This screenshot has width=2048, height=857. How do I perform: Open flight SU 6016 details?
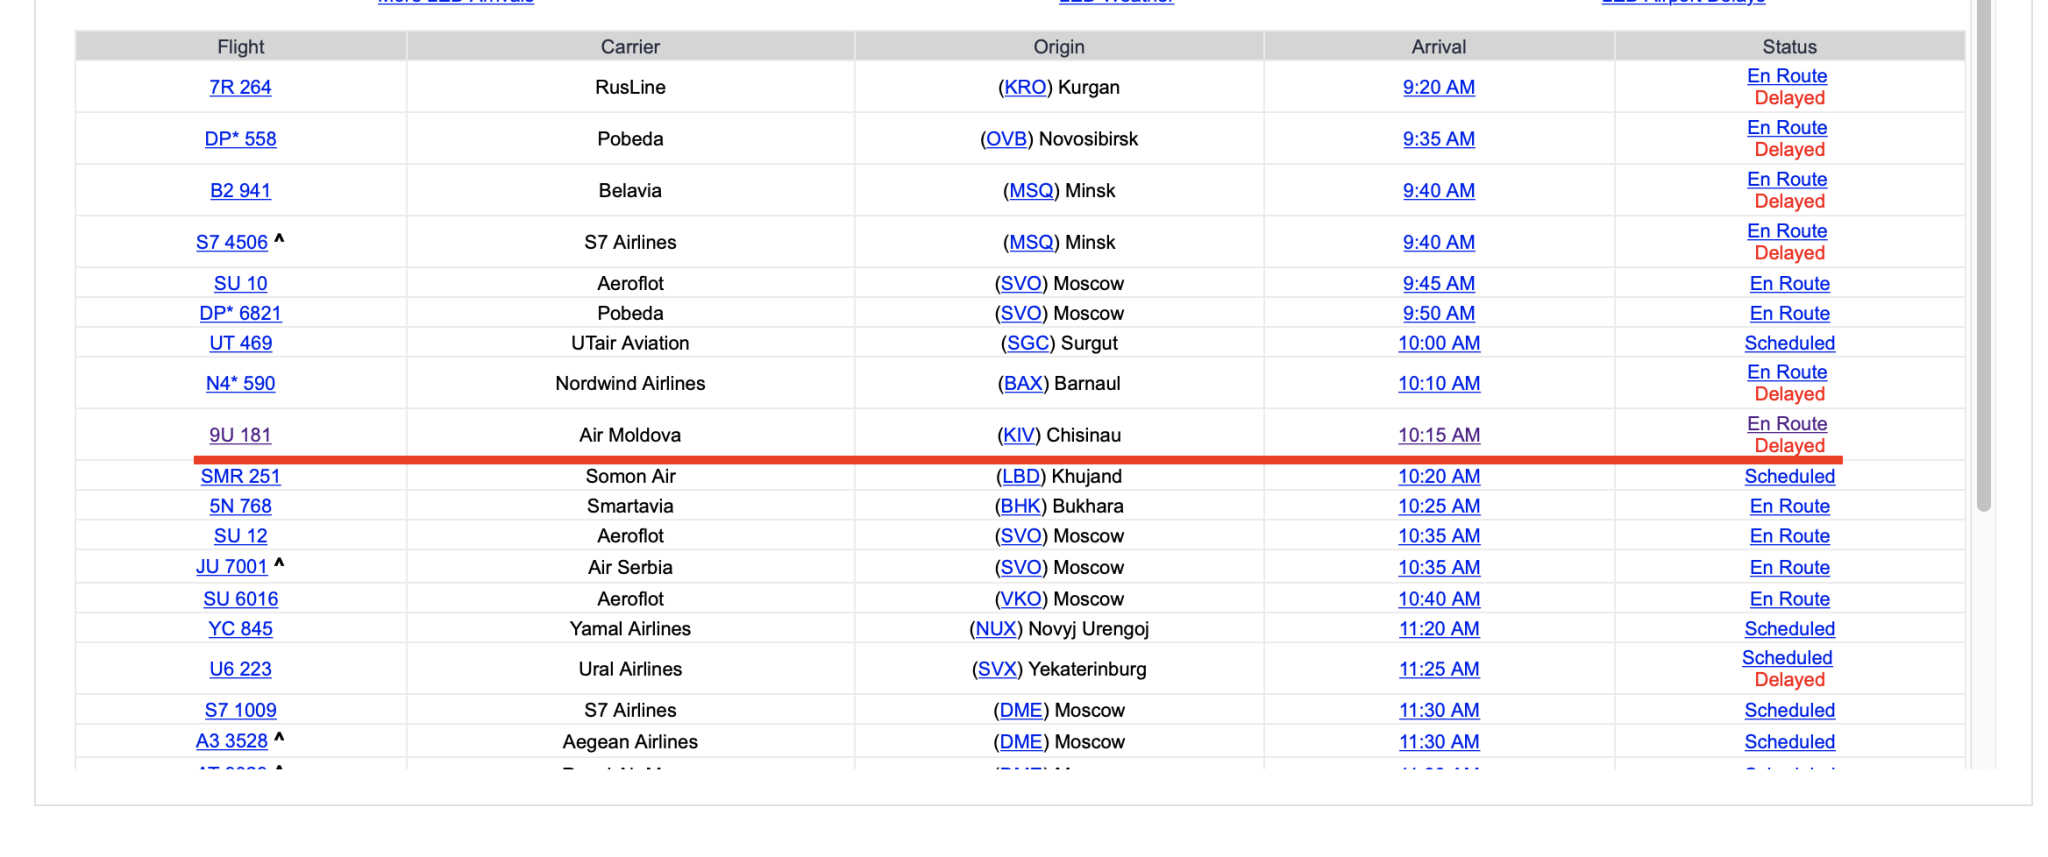point(240,599)
